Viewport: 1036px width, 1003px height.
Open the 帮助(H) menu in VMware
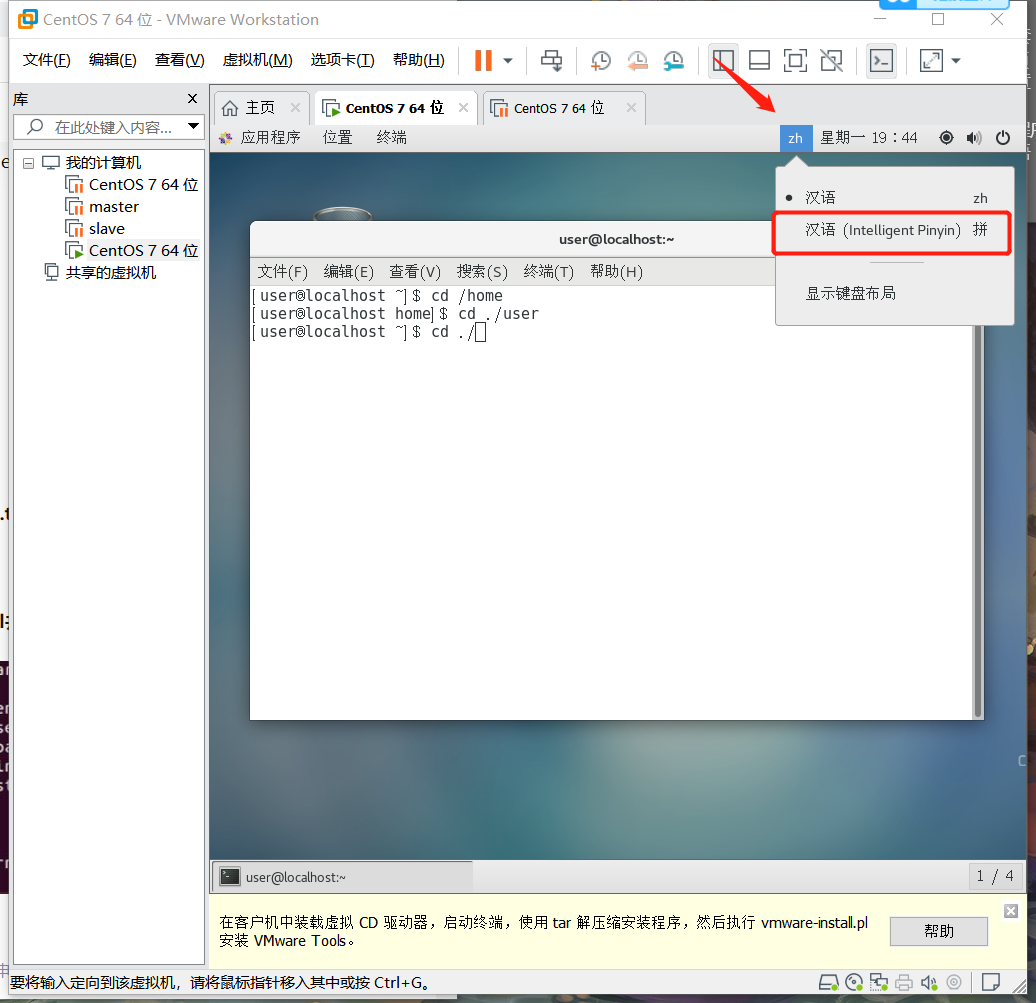click(418, 60)
